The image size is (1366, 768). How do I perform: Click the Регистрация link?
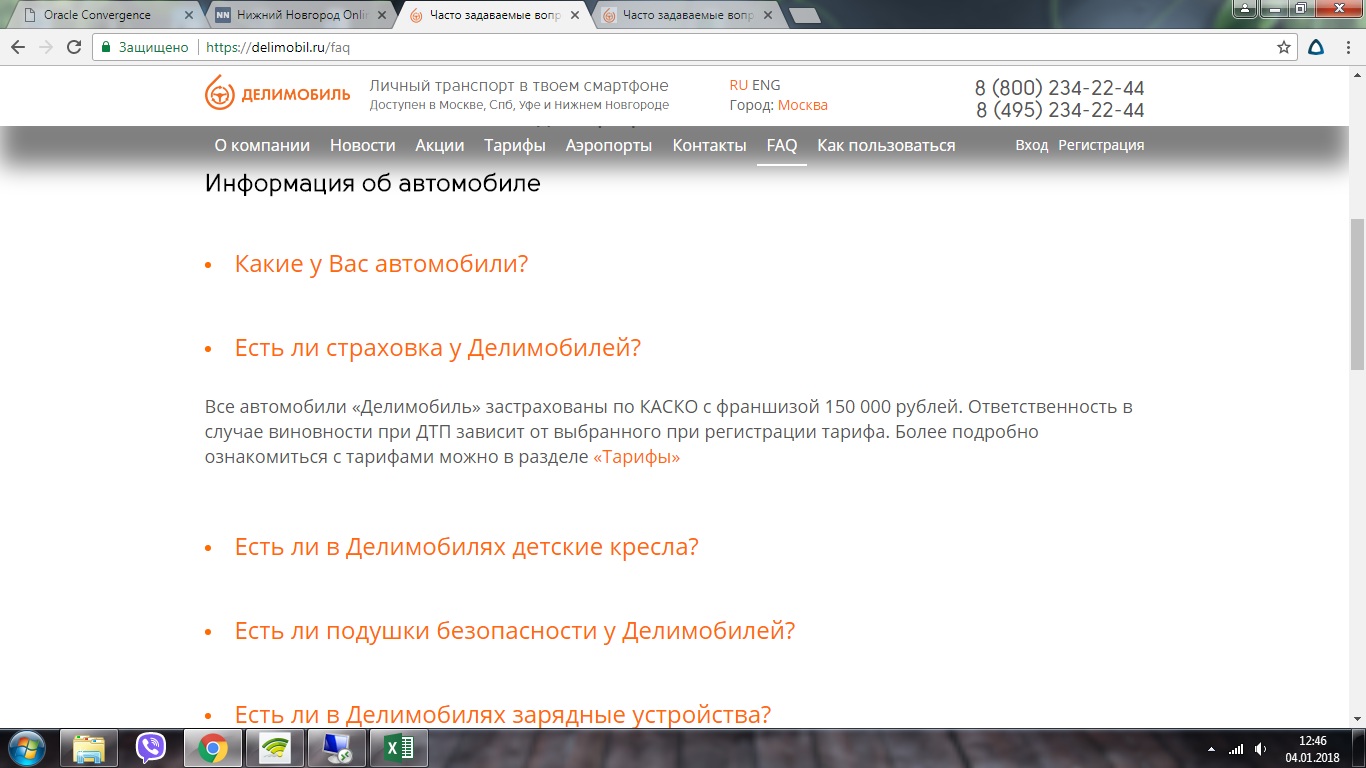pos(1101,145)
